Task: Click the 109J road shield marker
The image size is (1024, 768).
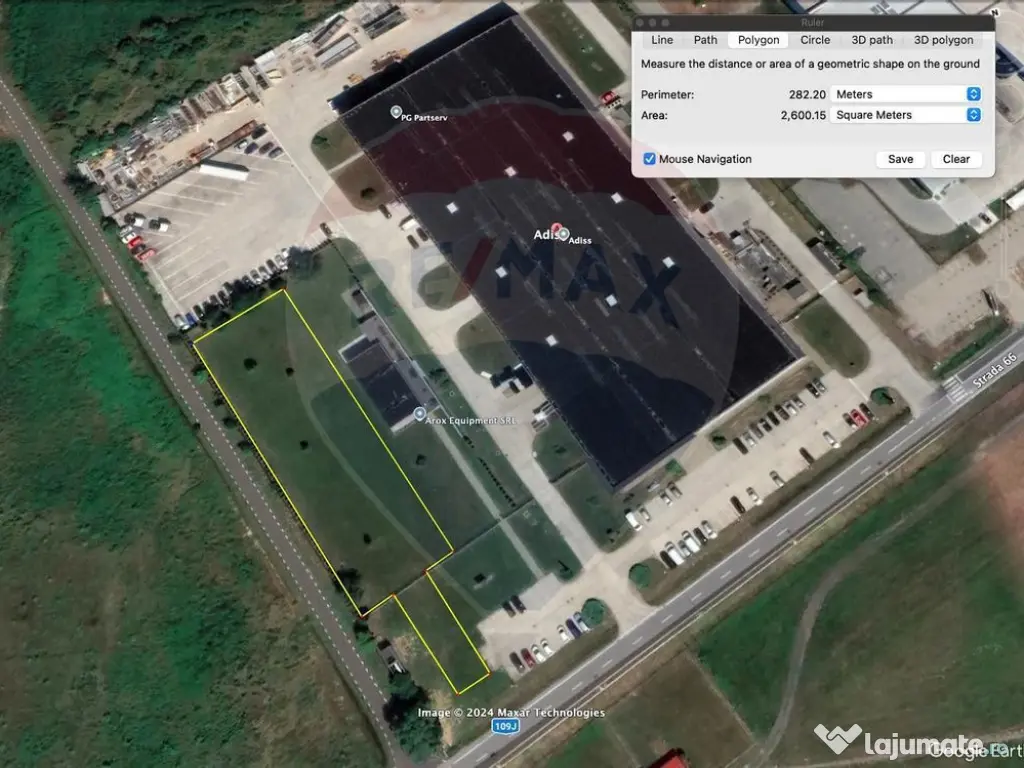Action: pyautogui.click(x=506, y=726)
